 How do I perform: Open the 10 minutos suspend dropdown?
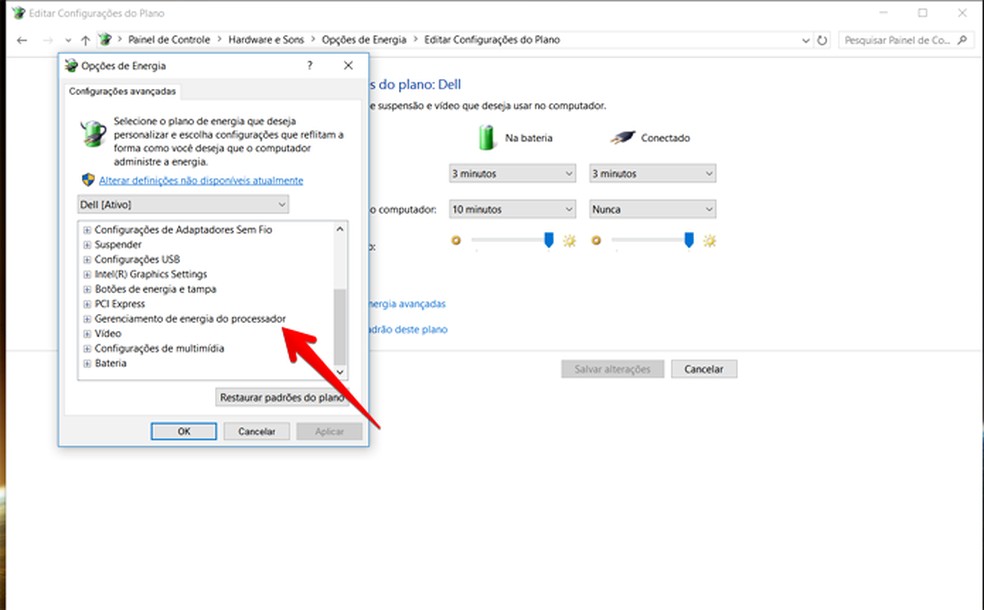[513, 210]
